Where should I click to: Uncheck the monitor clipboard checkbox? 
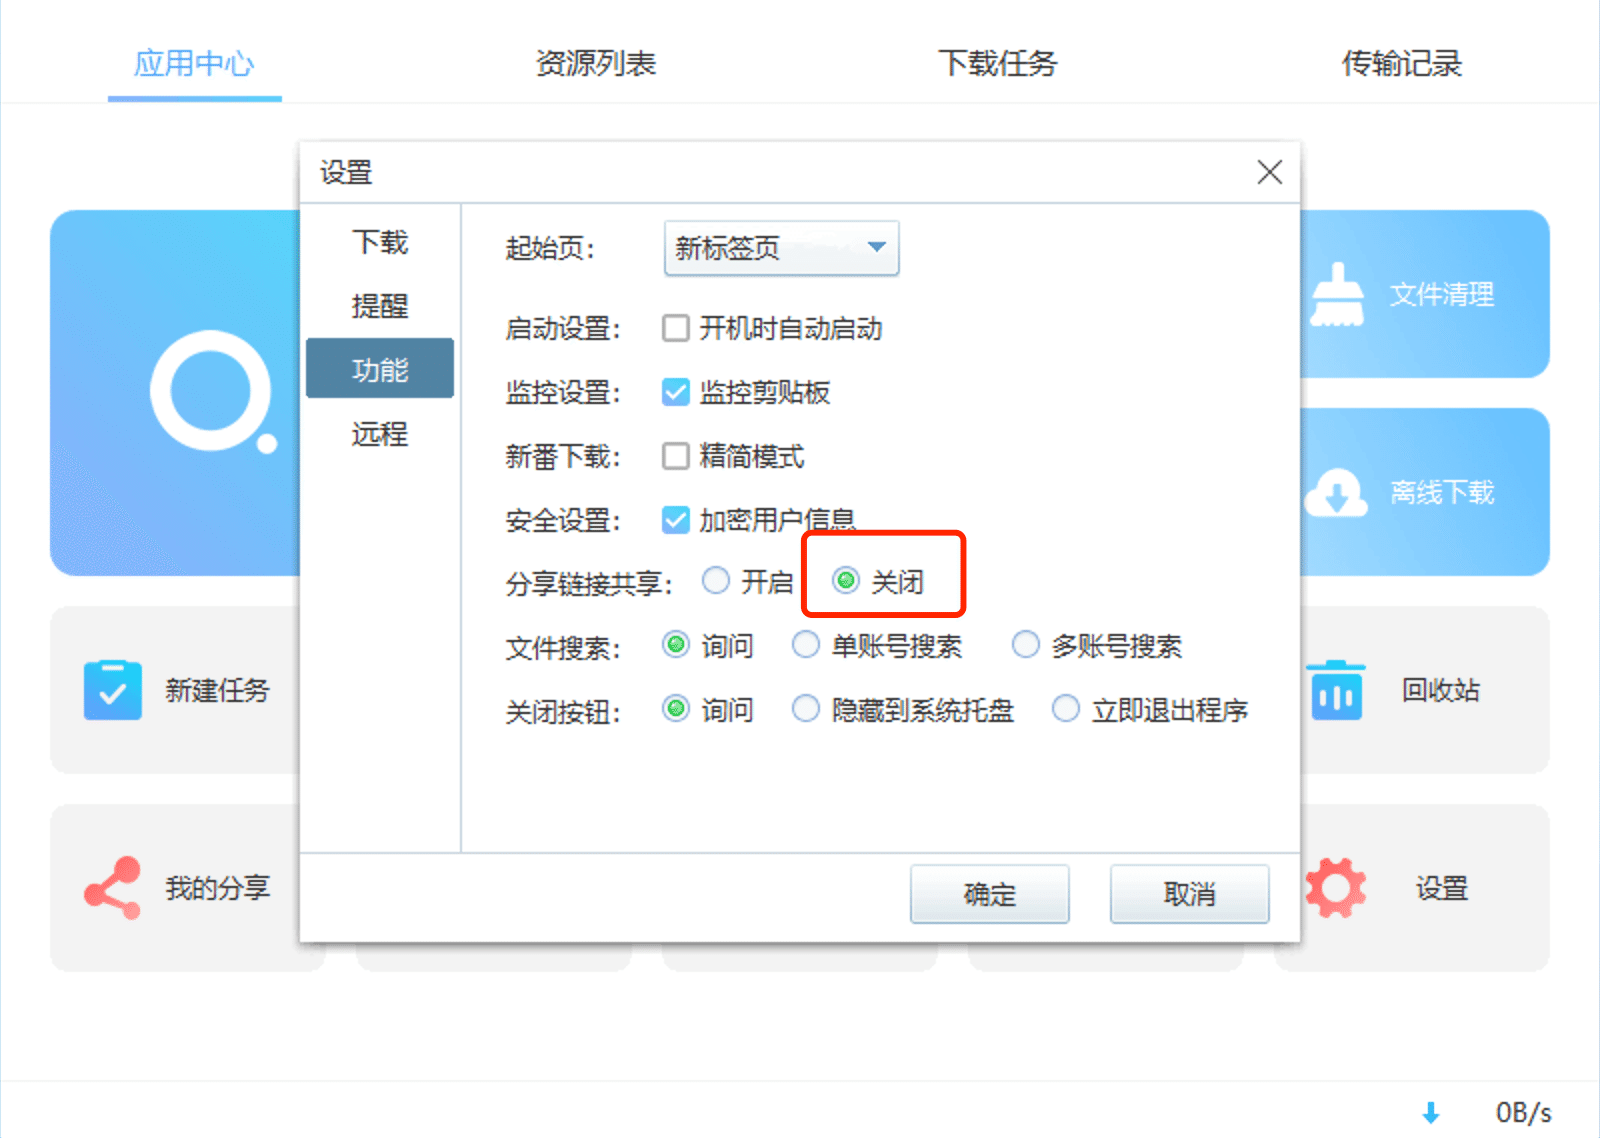[x=676, y=392]
